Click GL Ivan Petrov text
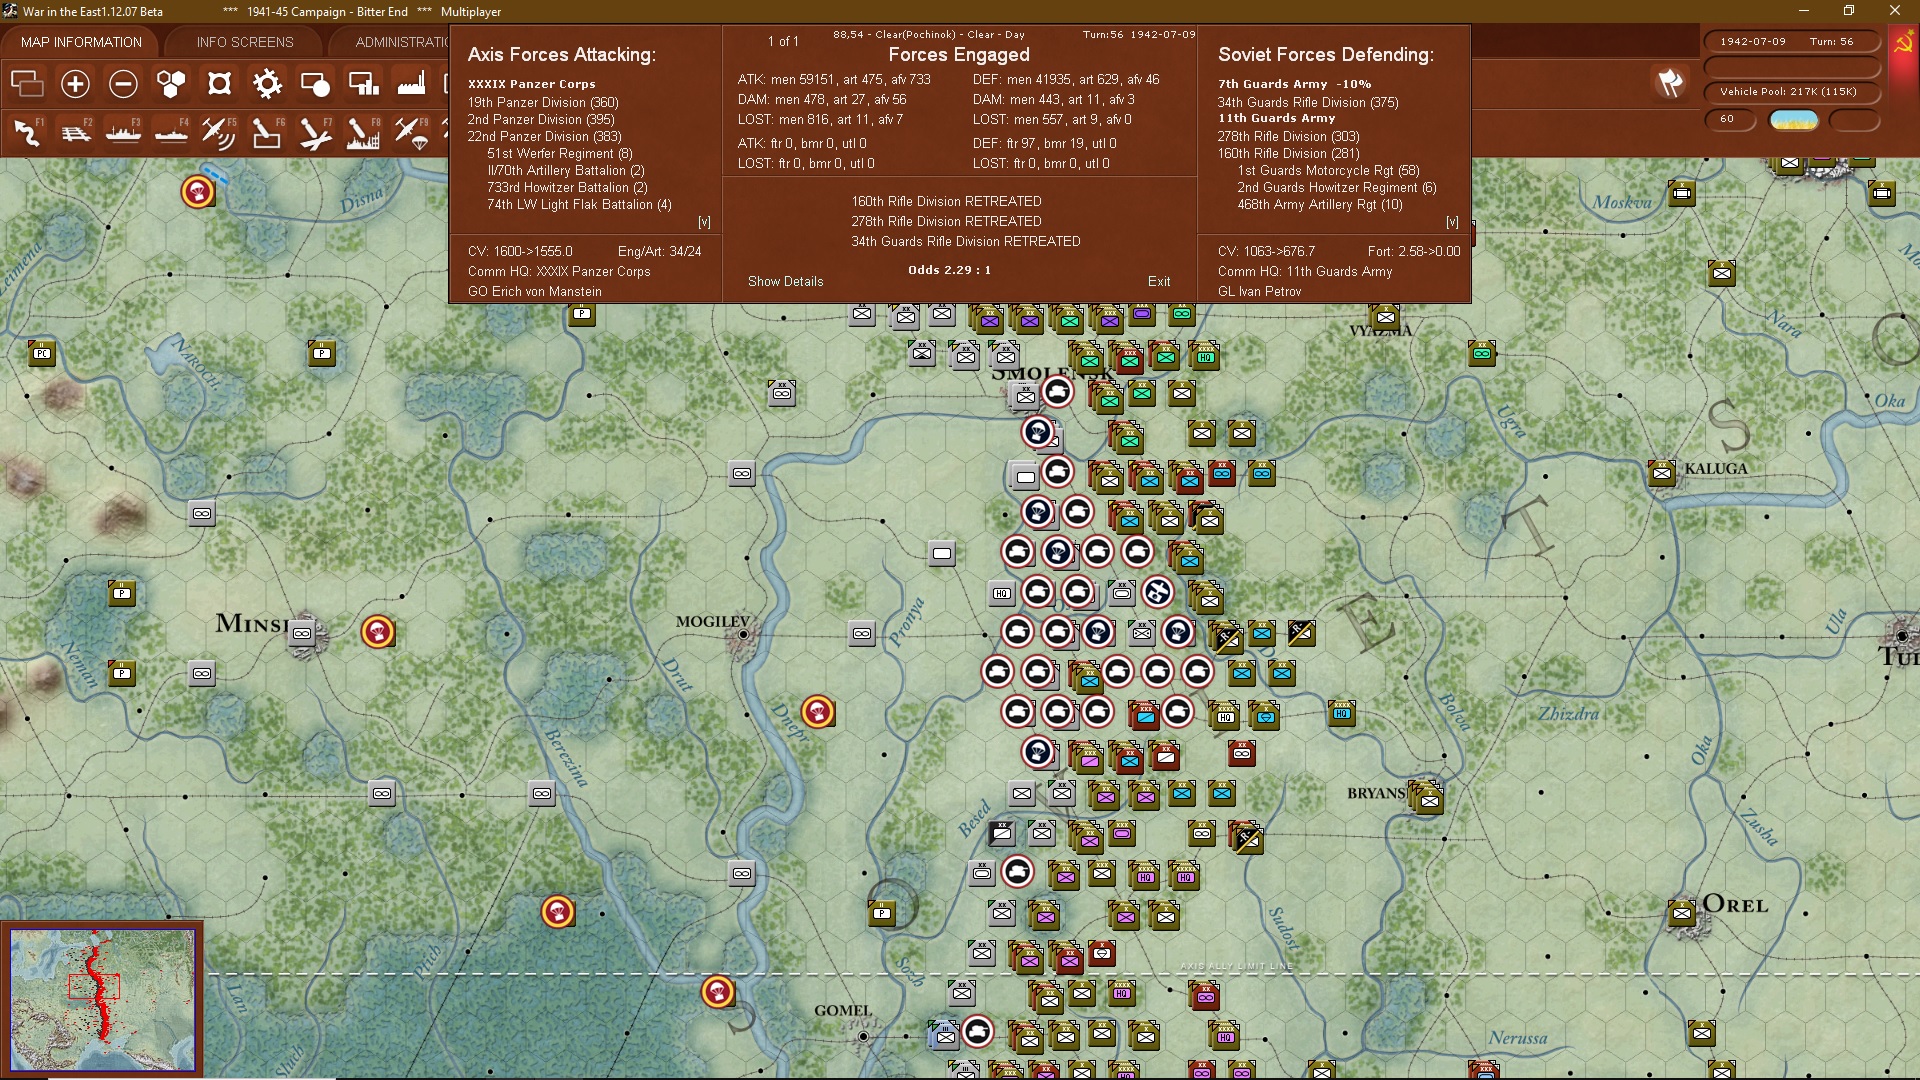 [1260, 292]
